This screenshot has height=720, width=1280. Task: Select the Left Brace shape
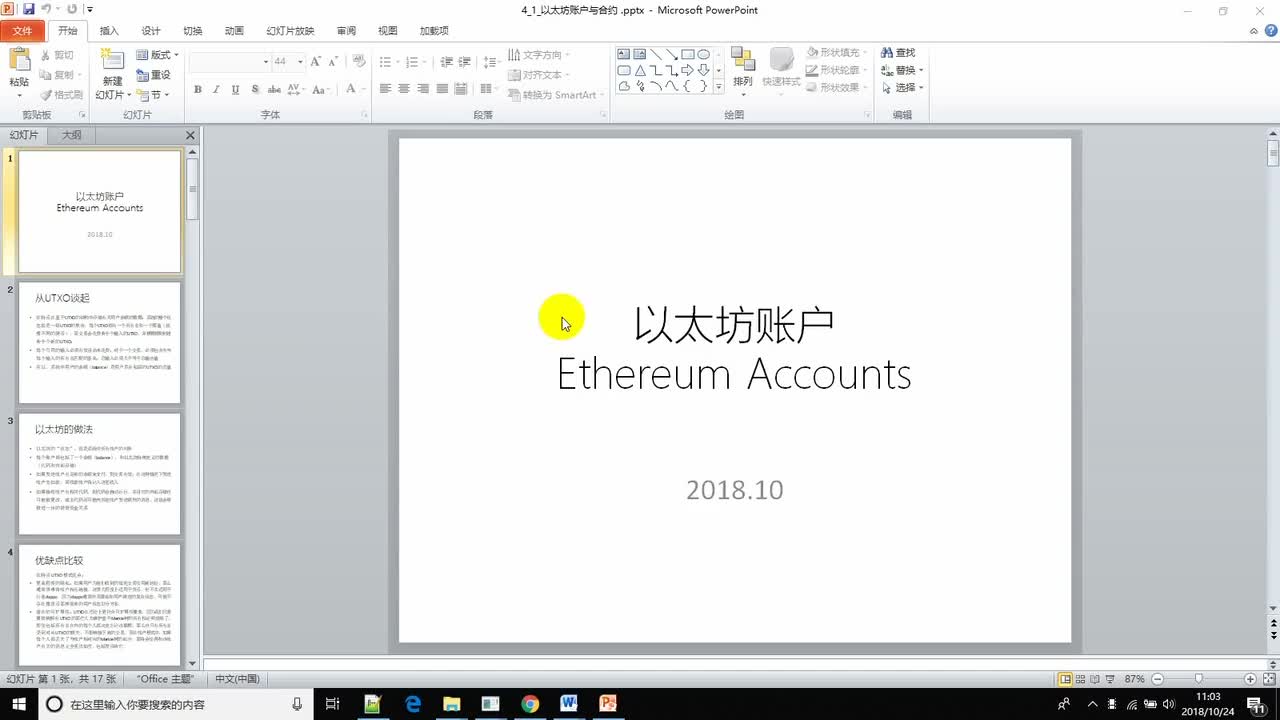click(x=688, y=86)
